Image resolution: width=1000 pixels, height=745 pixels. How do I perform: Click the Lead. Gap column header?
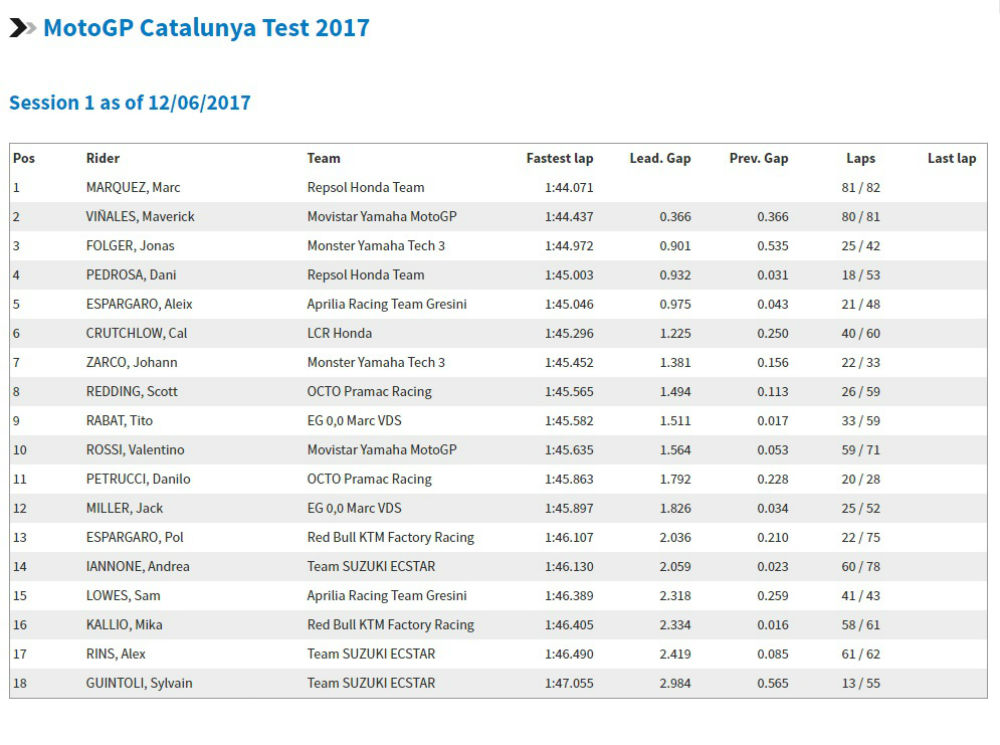pyautogui.click(x=660, y=158)
